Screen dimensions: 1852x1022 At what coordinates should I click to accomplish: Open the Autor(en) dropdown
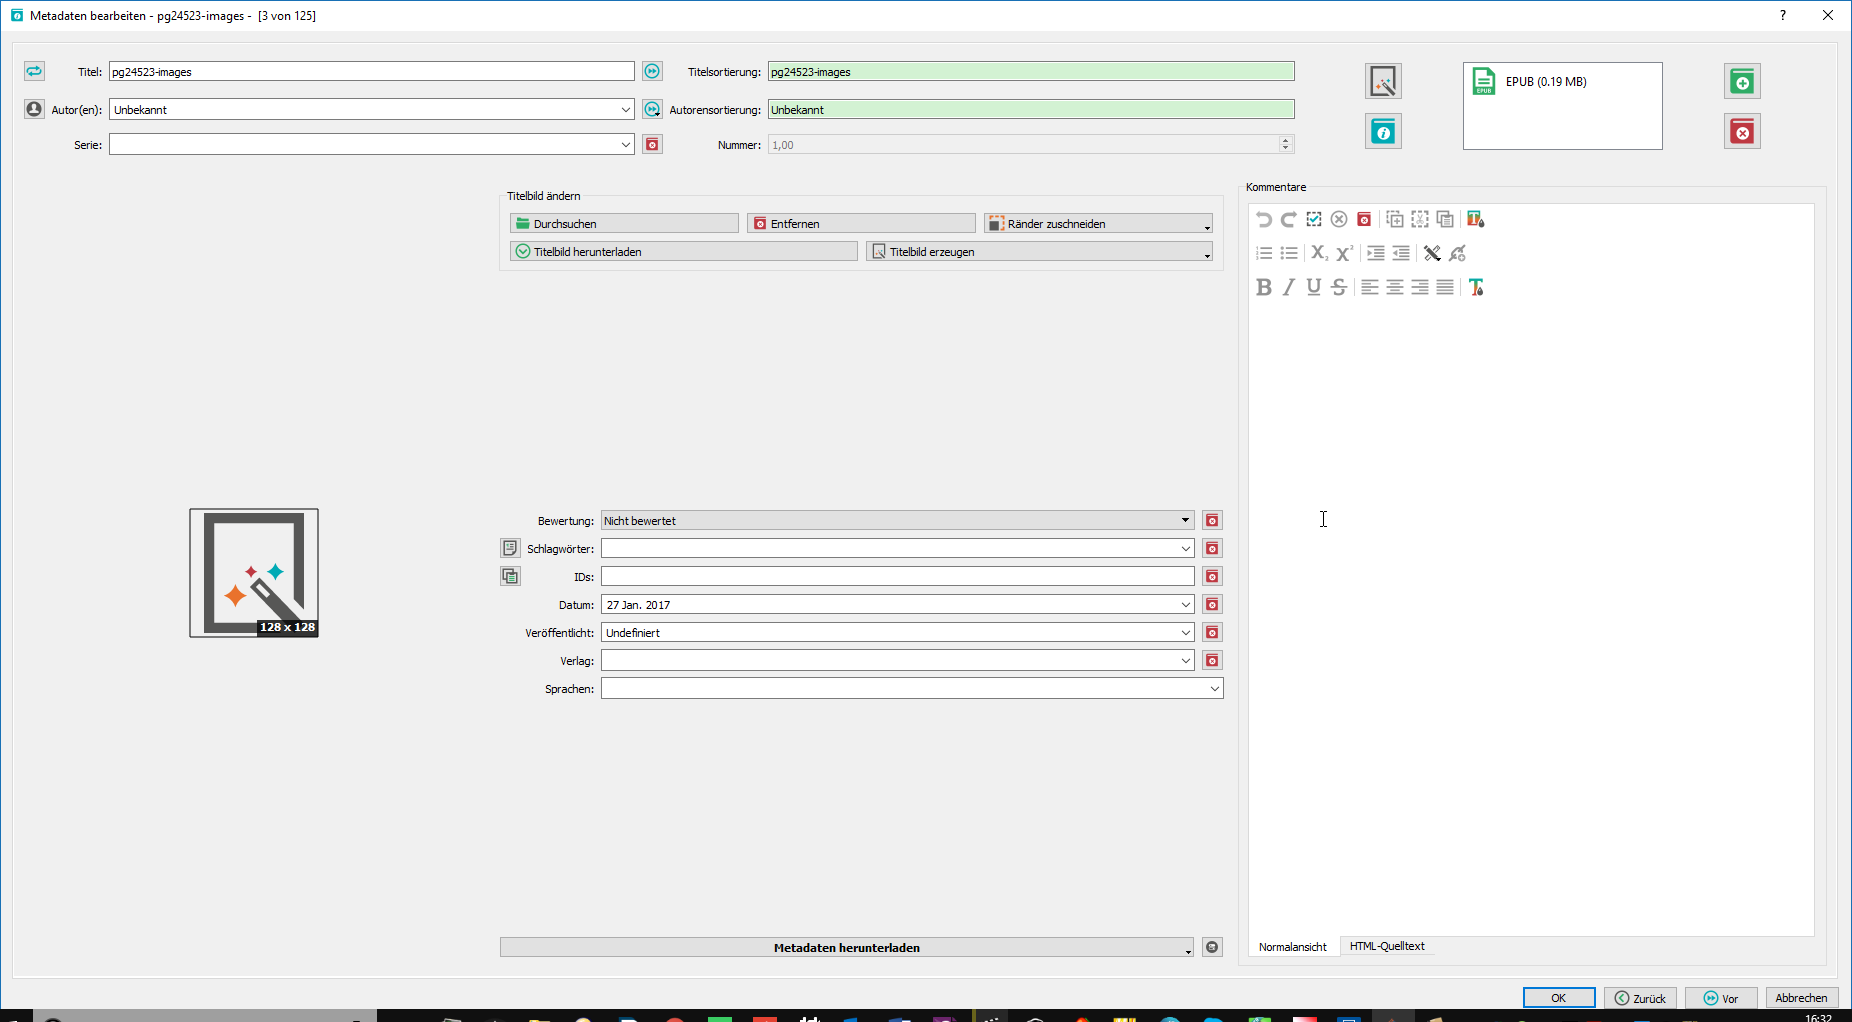[x=625, y=109]
